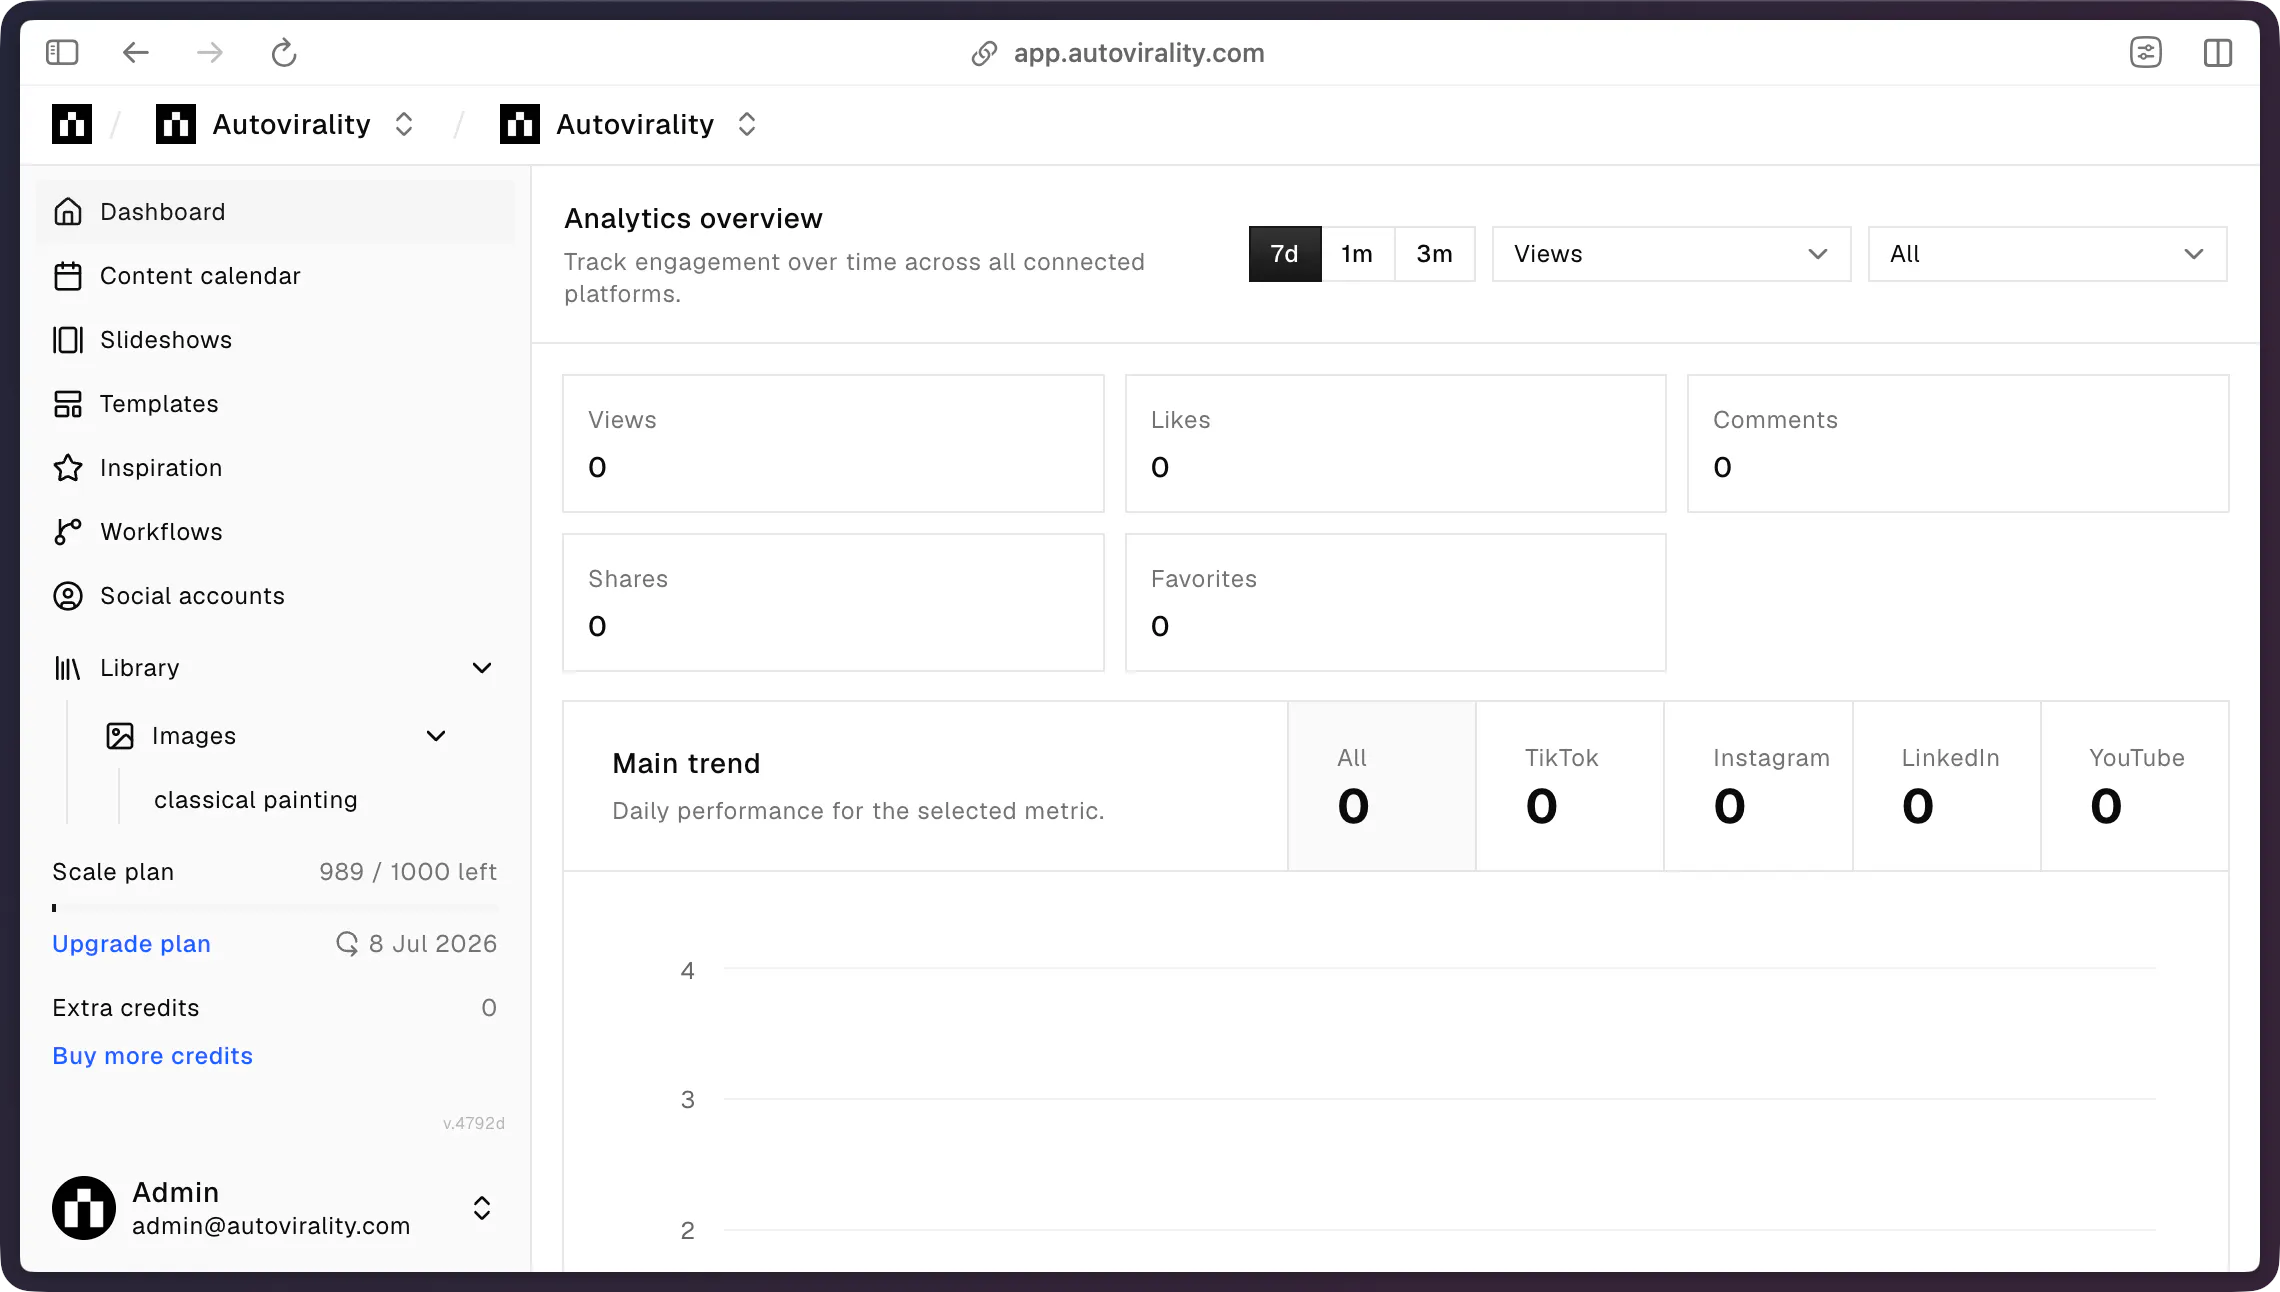Click the link icon beside the URL
Screen dimensions: 2280x1292
pyautogui.click(x=985, y=53)
